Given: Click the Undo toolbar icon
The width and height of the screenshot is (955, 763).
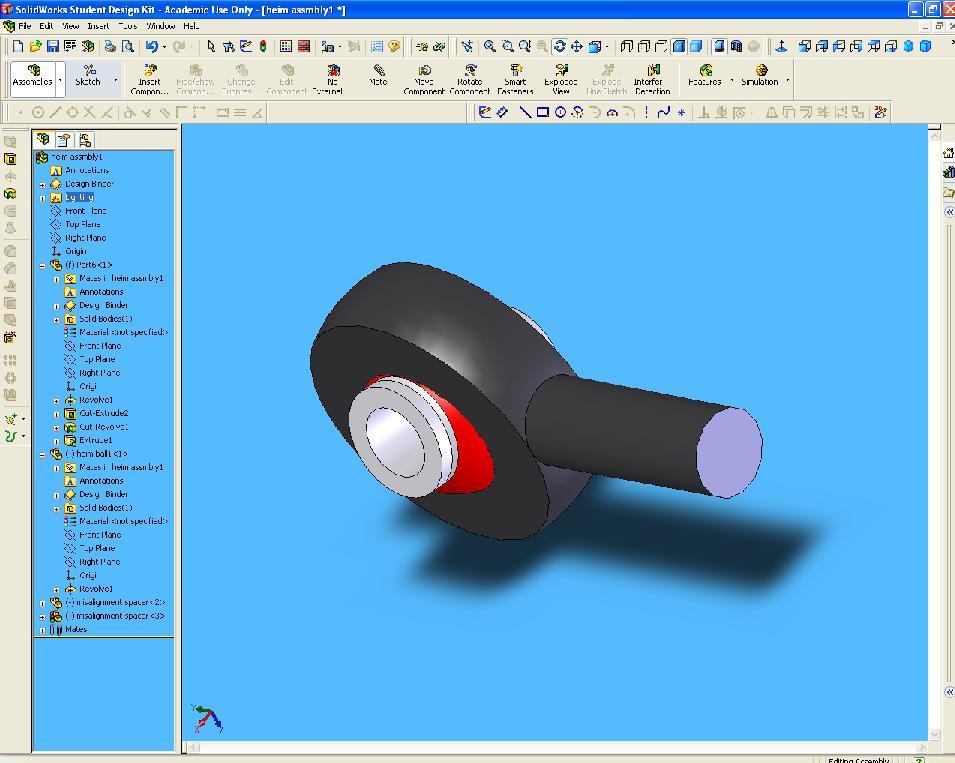Looking at the screenshot, I should click(151, 46).
